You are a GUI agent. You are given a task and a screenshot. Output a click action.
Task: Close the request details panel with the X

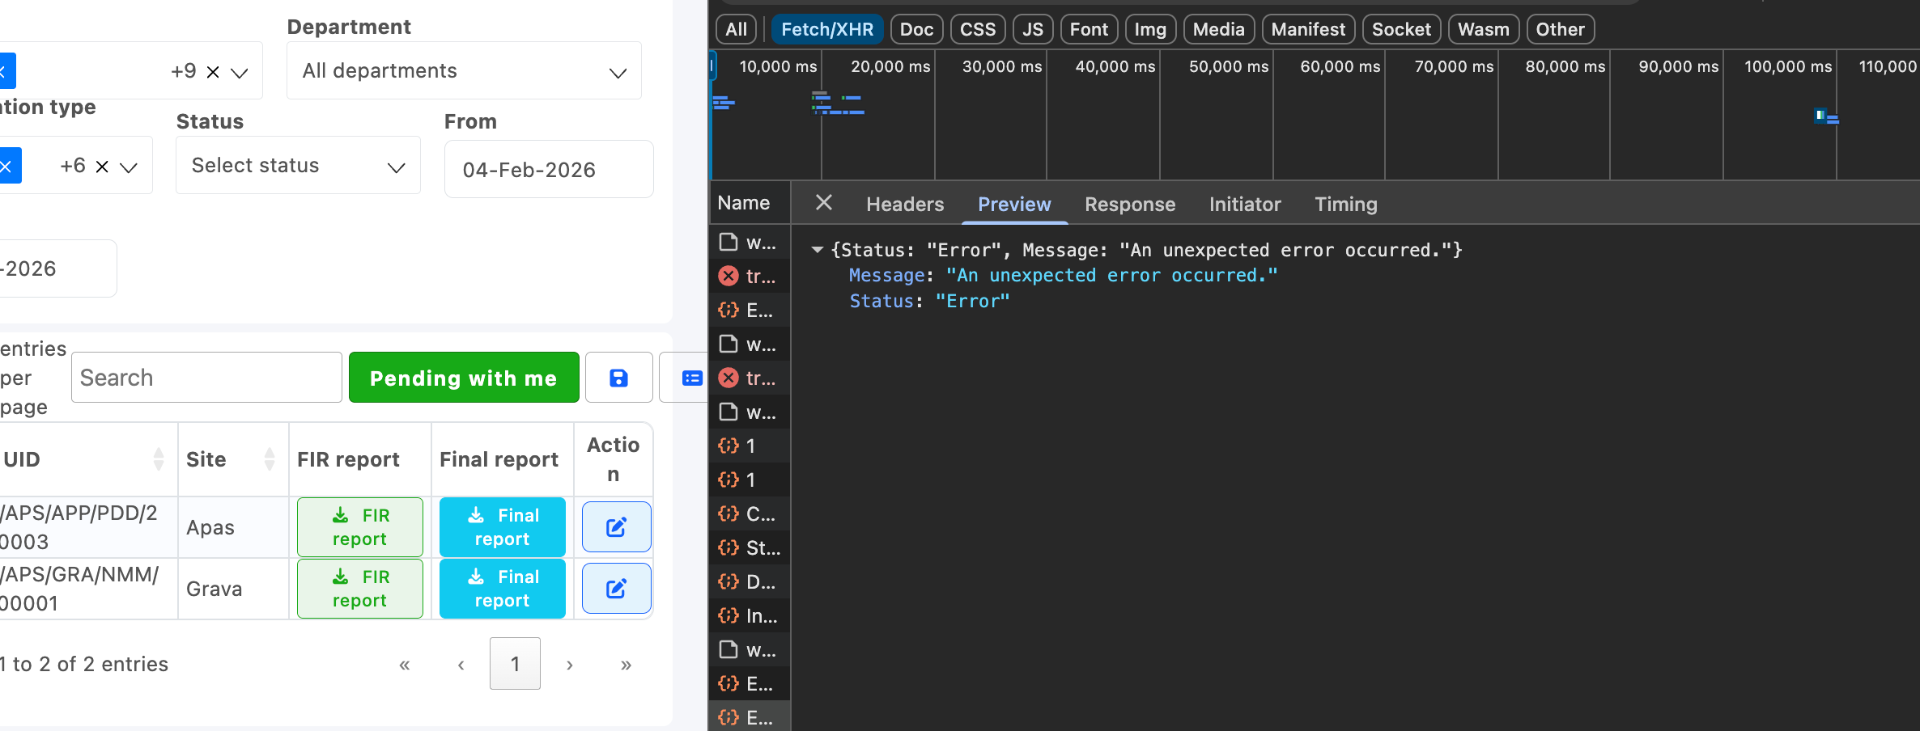pos(823,203)
